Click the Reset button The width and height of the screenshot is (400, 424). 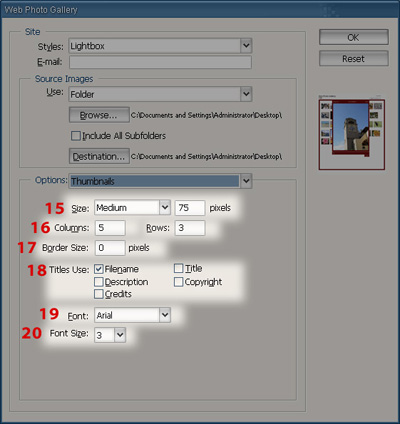point(354,59)
